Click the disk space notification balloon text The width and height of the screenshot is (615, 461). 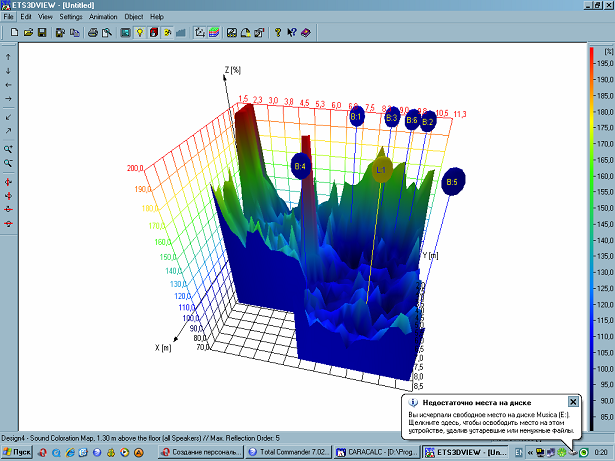[x=491, y=423]
